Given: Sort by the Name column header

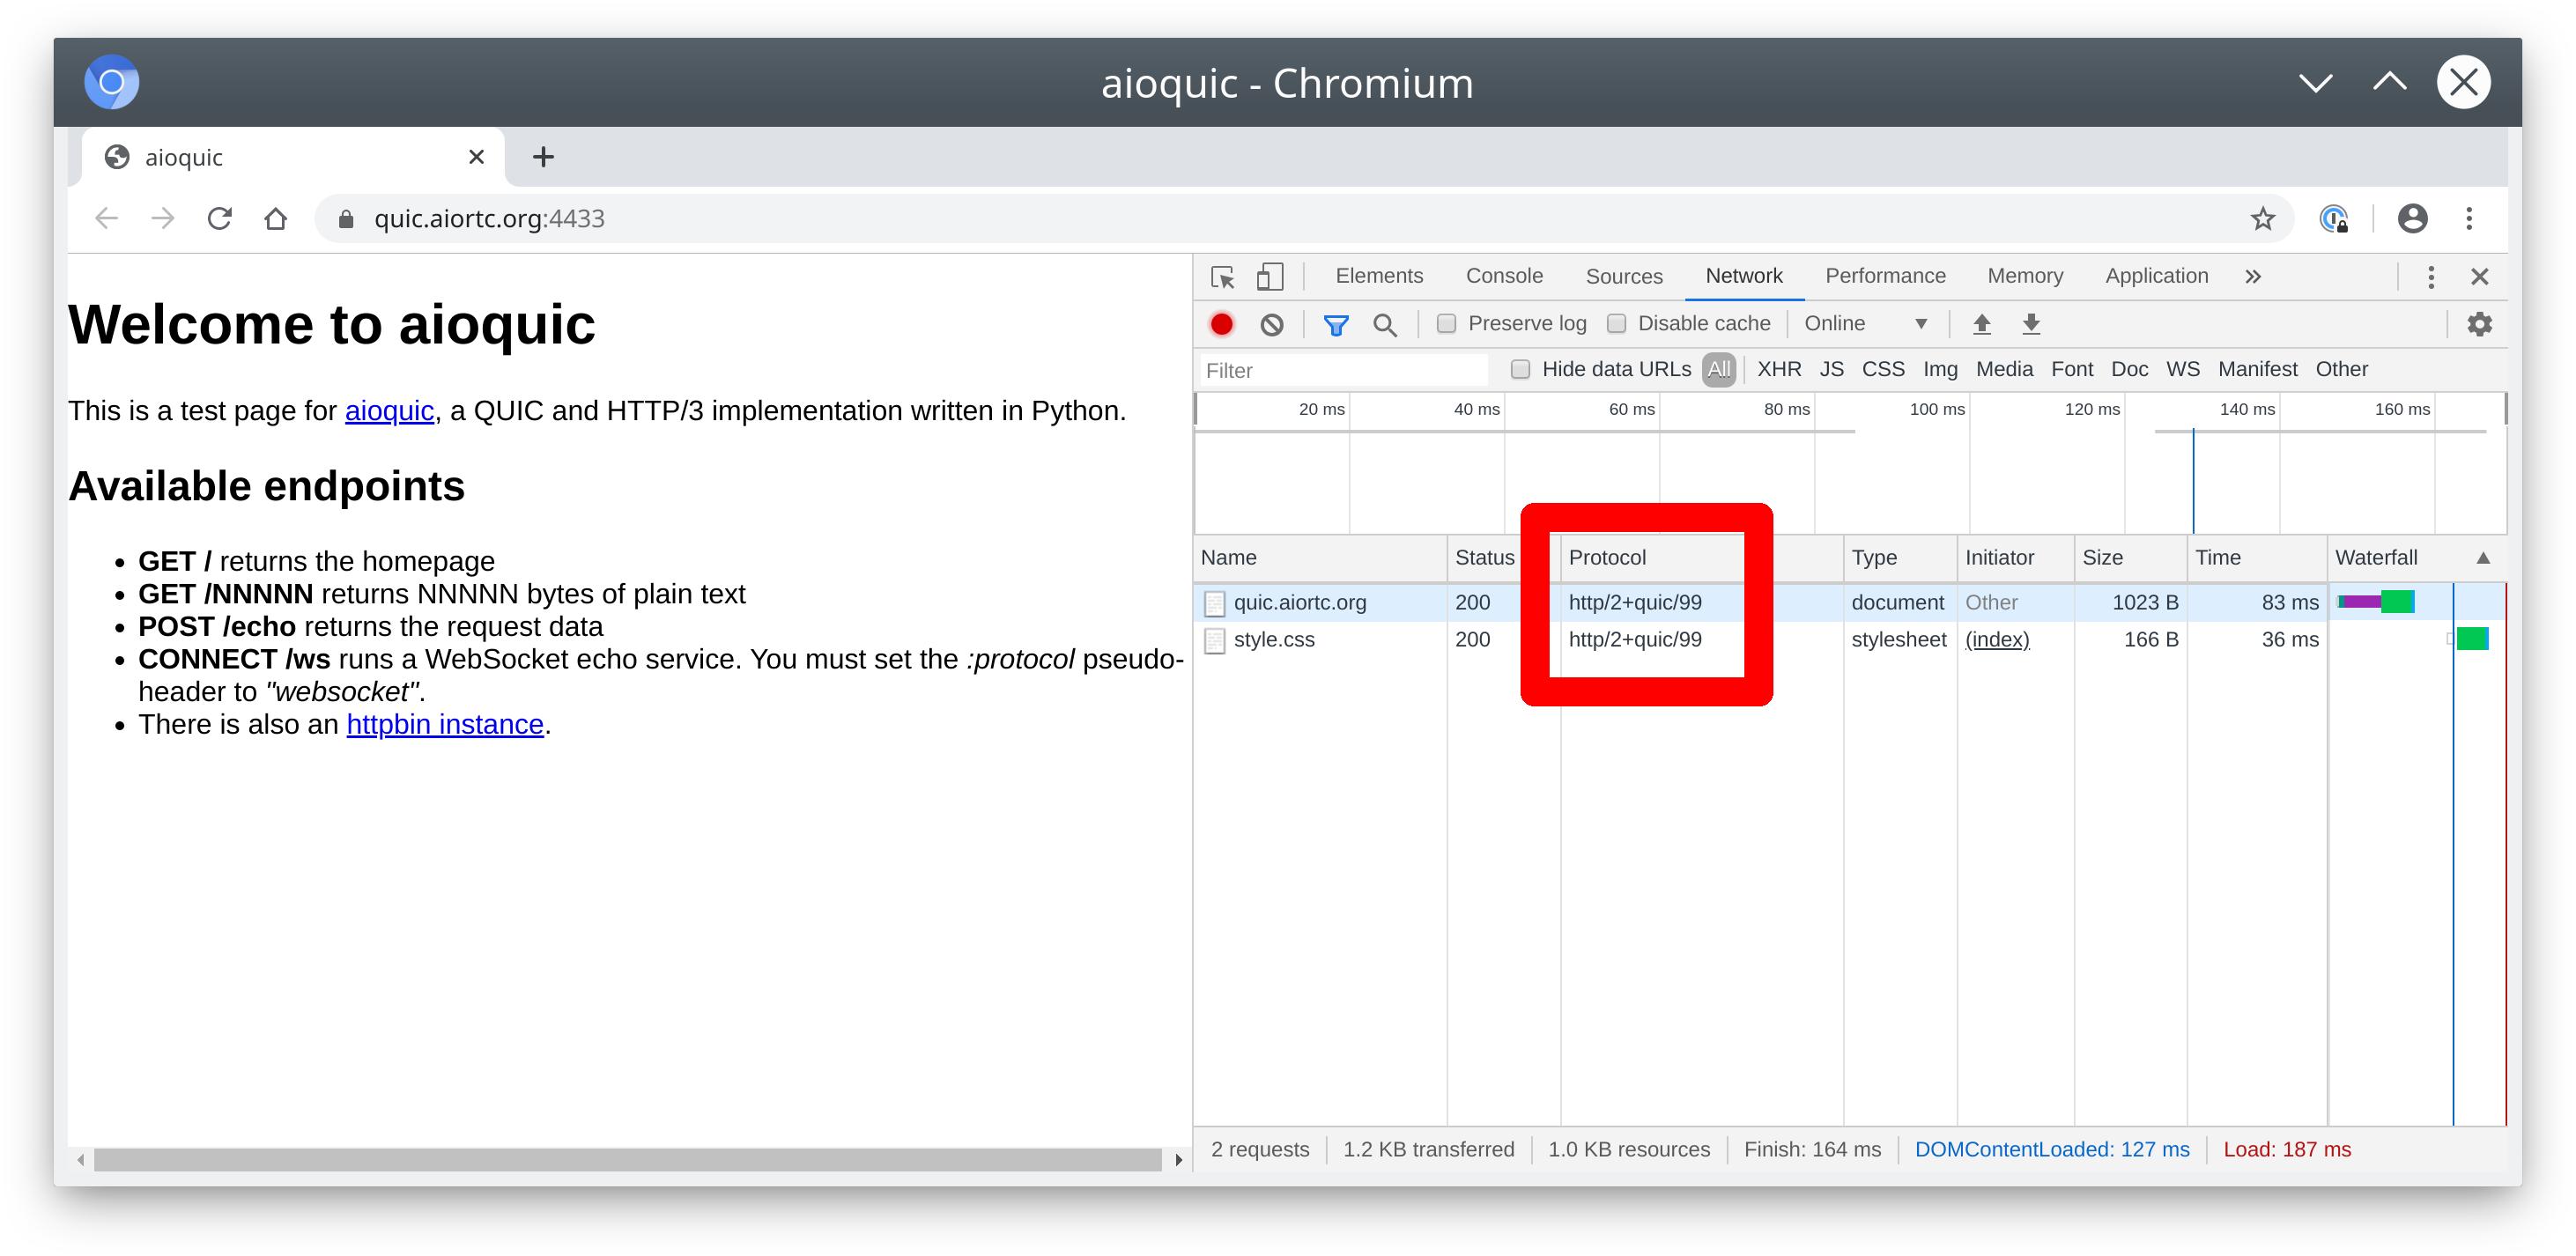Looking at the screenshot, I should point(1320,558).
